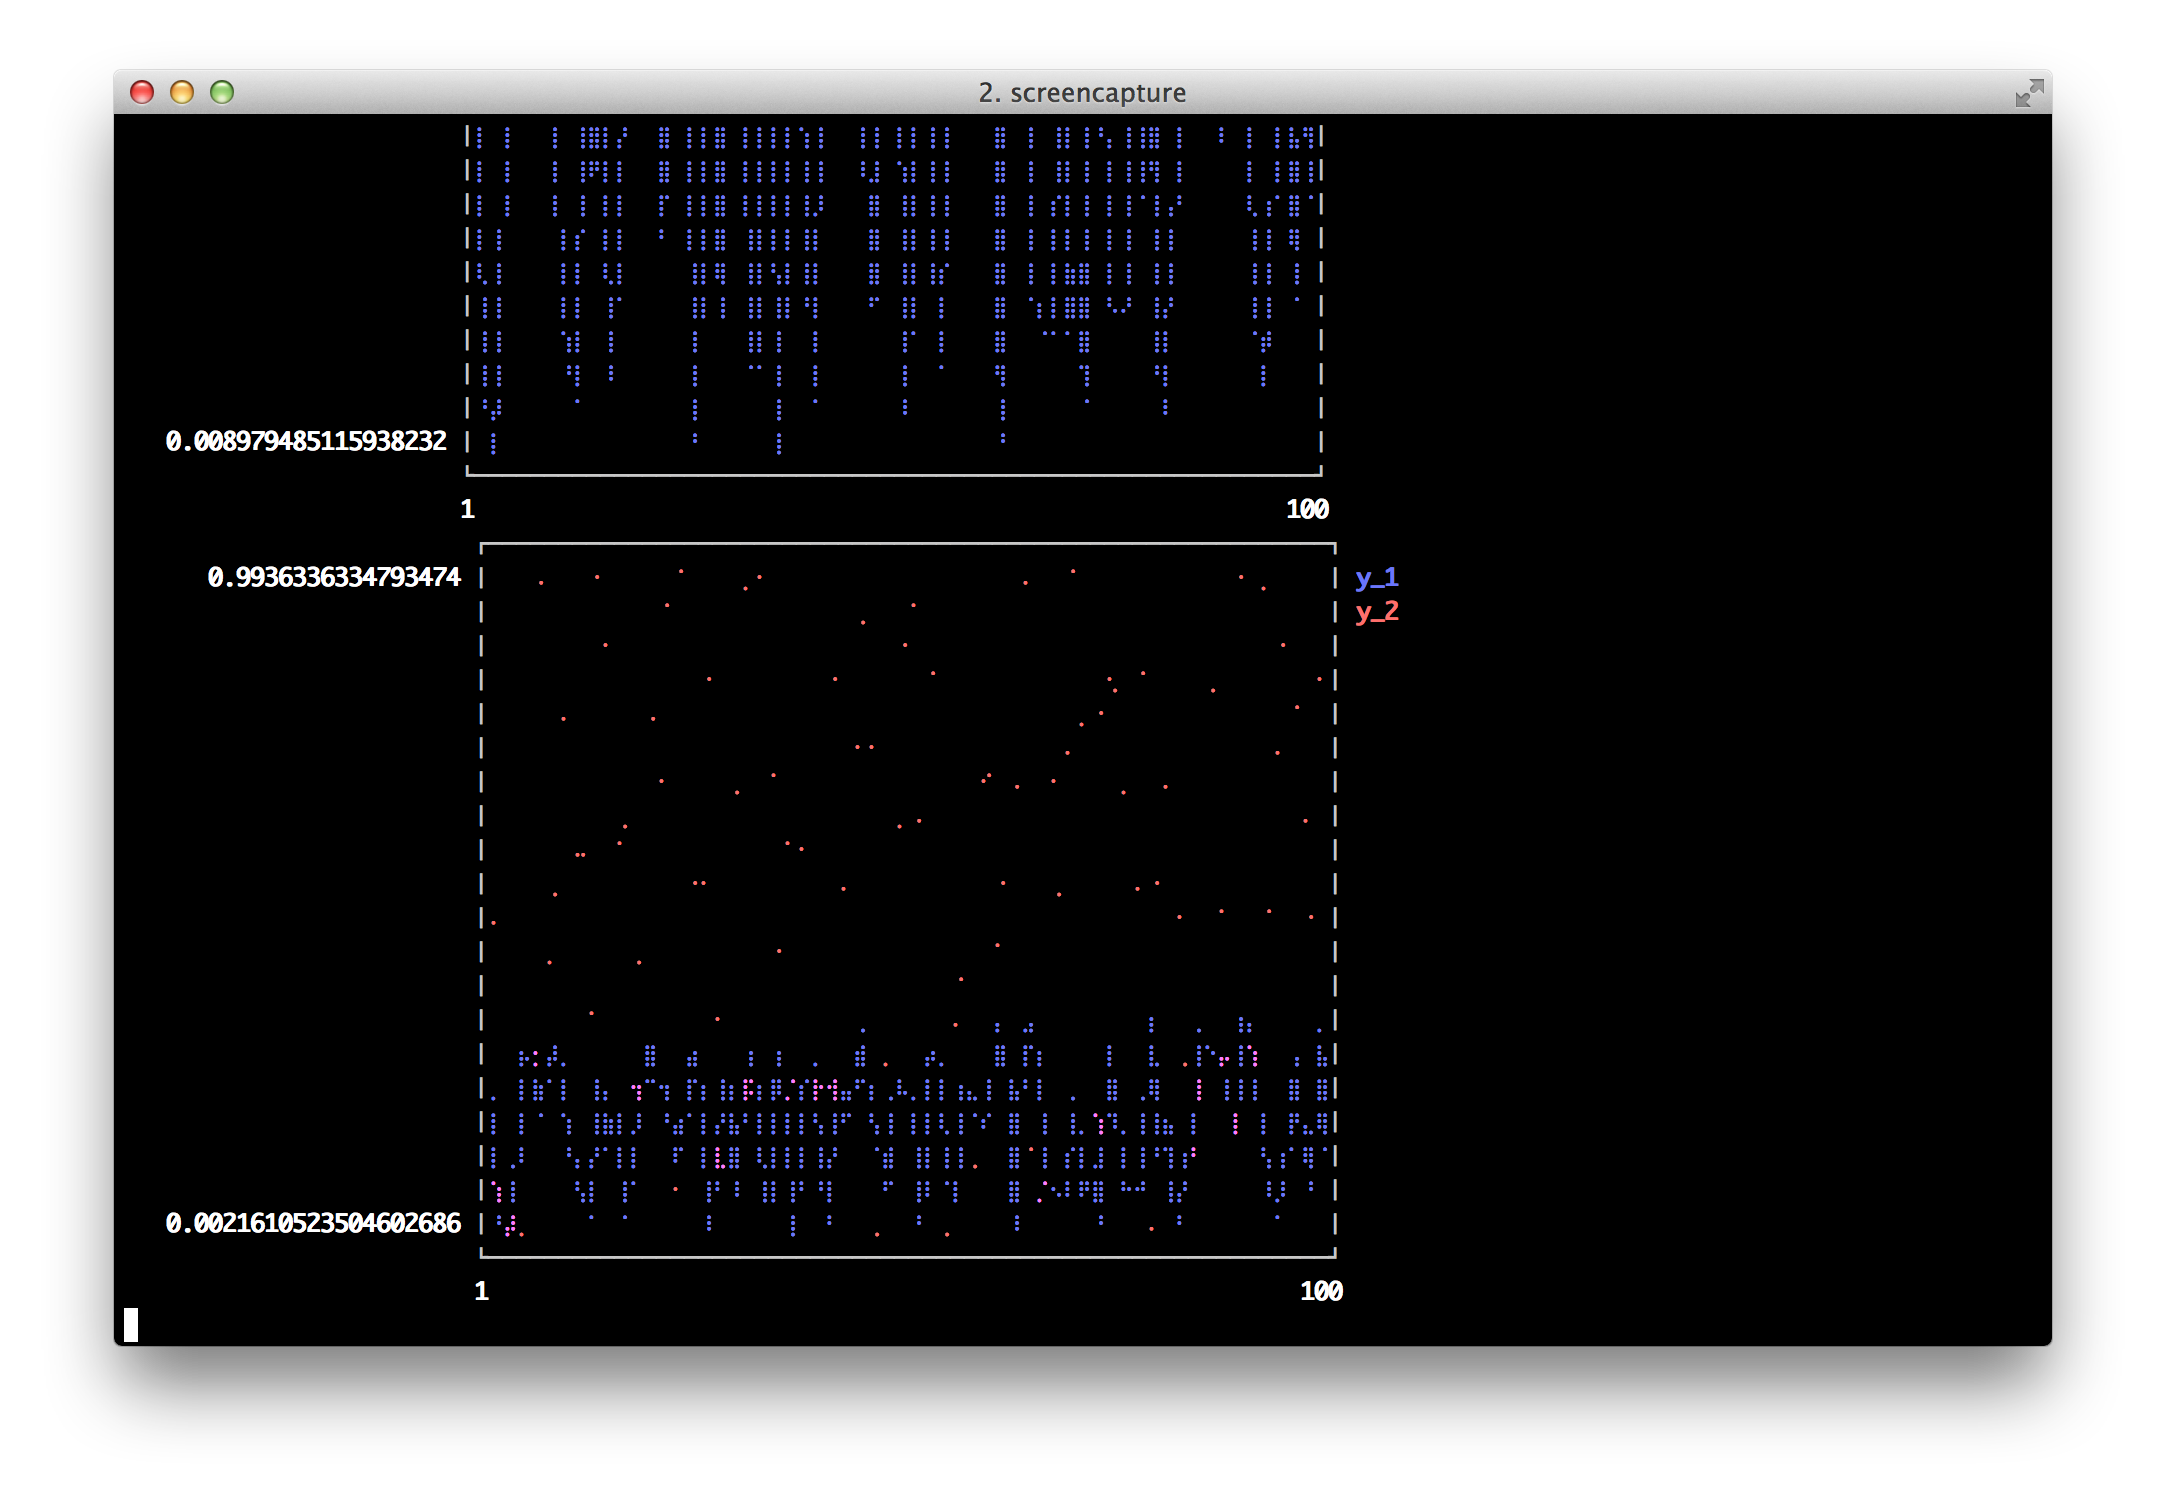Click the empty title bar area left of the title
This screenshot has height=1504, width=2166.
pyautogui.click(x=600, y=93)
